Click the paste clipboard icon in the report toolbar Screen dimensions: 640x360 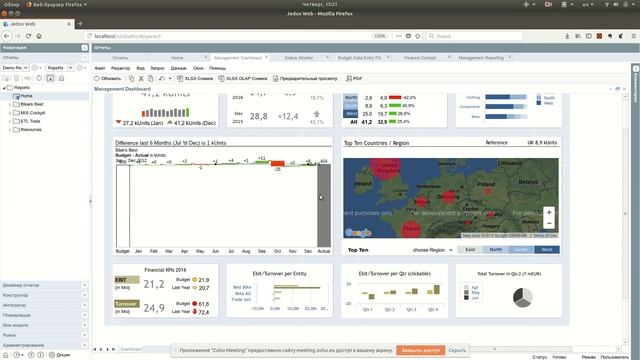[151, 78]
